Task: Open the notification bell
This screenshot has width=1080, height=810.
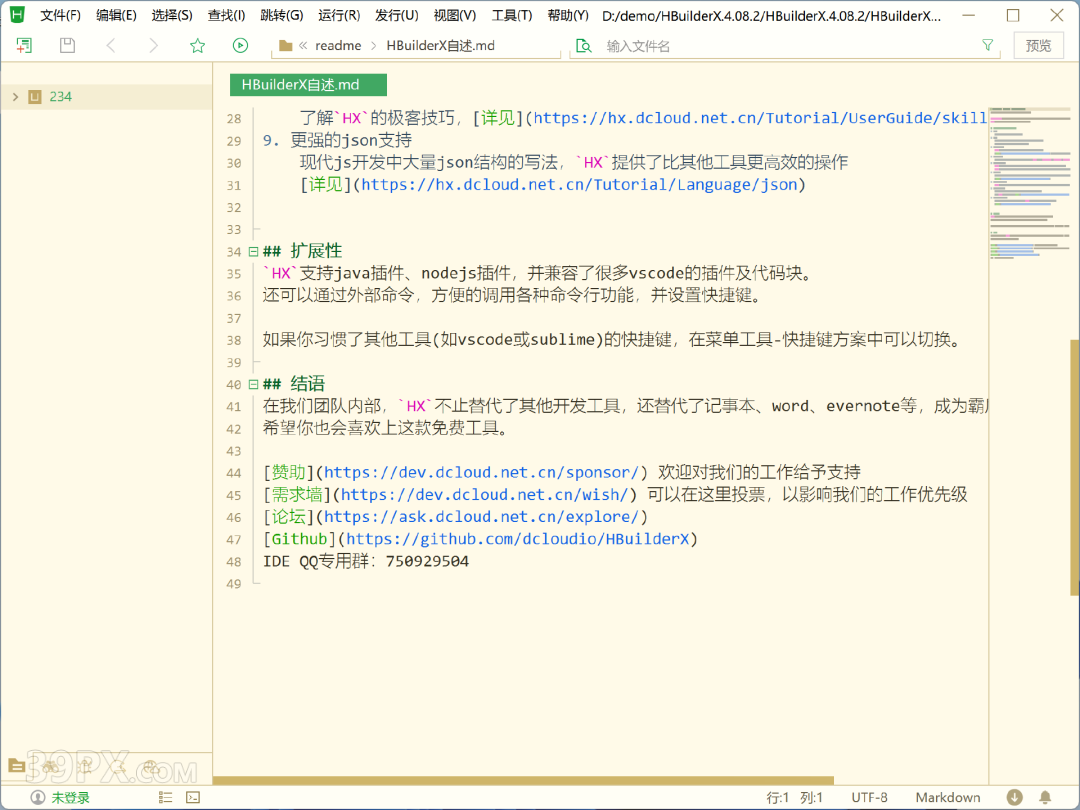Action: click(1046, 798)
